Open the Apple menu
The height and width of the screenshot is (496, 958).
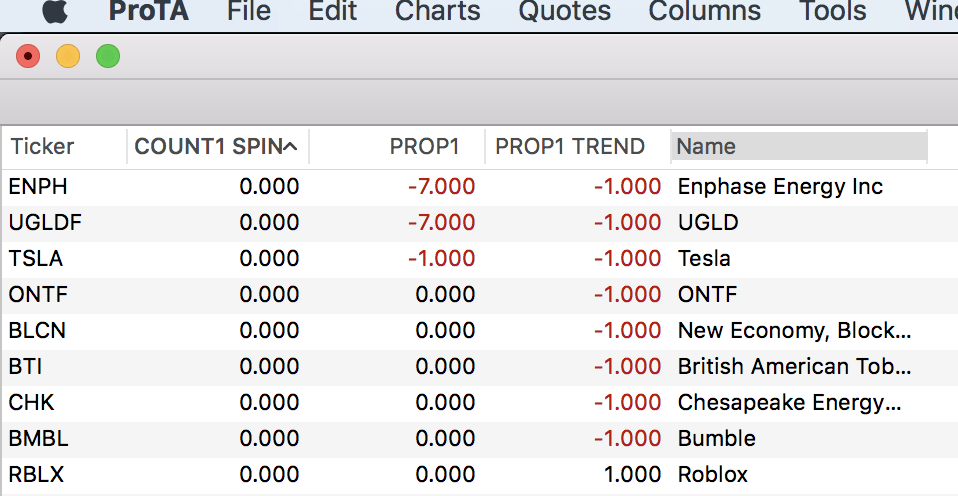[x=55, y=11]
